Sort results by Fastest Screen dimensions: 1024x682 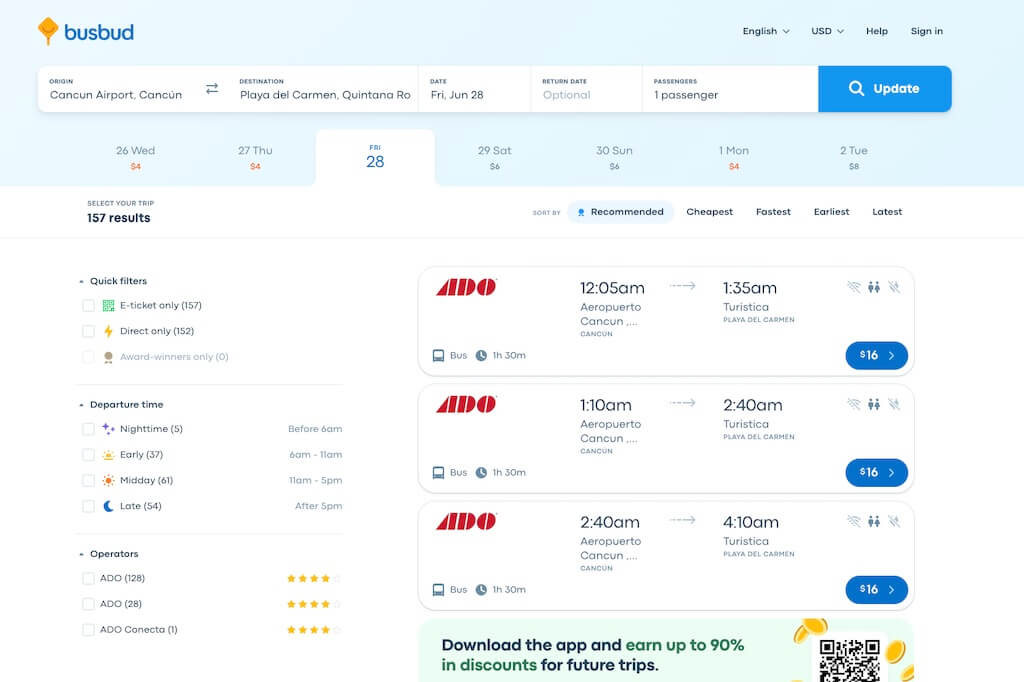pos(773,212)
